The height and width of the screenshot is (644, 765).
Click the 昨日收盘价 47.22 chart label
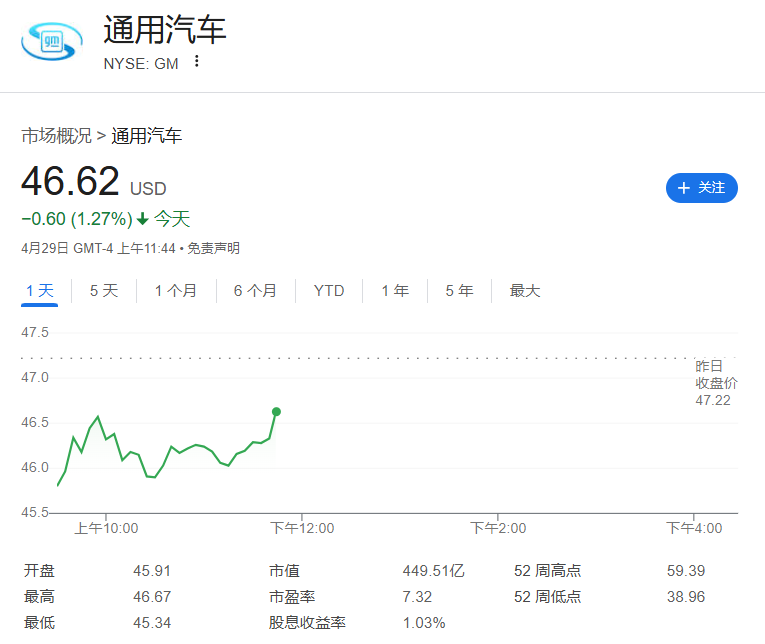pos(716,383)
